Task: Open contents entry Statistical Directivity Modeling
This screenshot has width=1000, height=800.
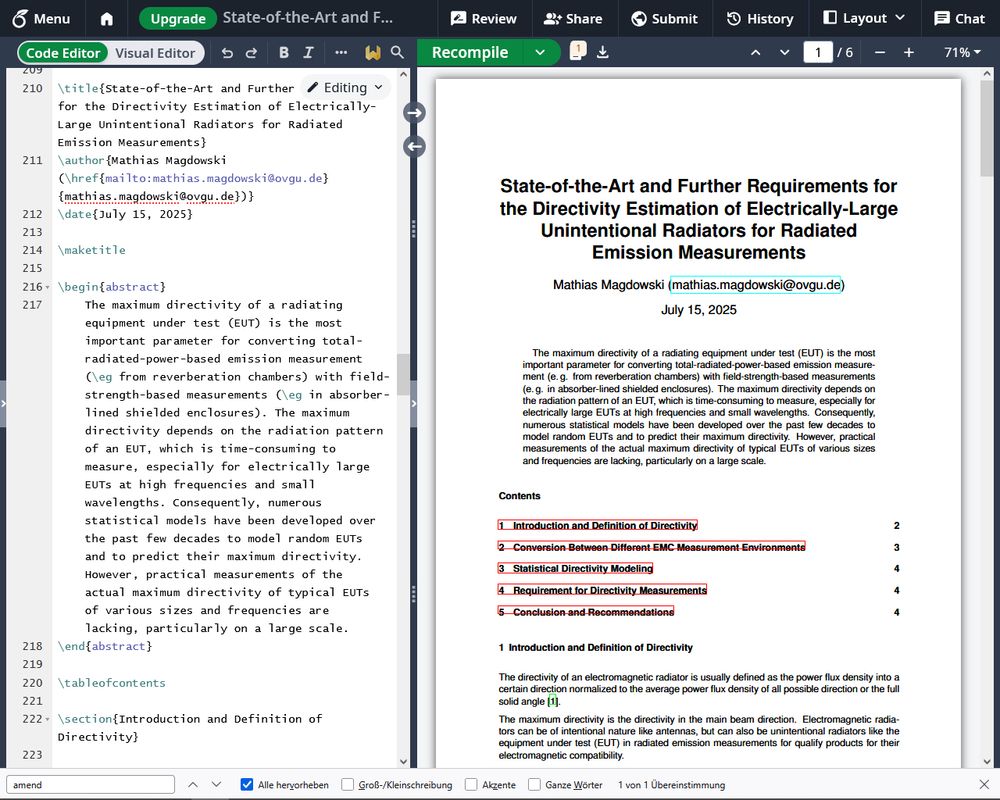Action: pos(576,568)
